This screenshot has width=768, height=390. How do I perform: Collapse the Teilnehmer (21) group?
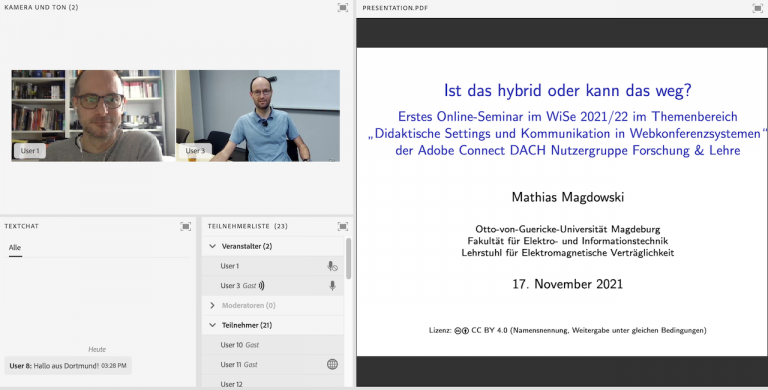point(213,325)
